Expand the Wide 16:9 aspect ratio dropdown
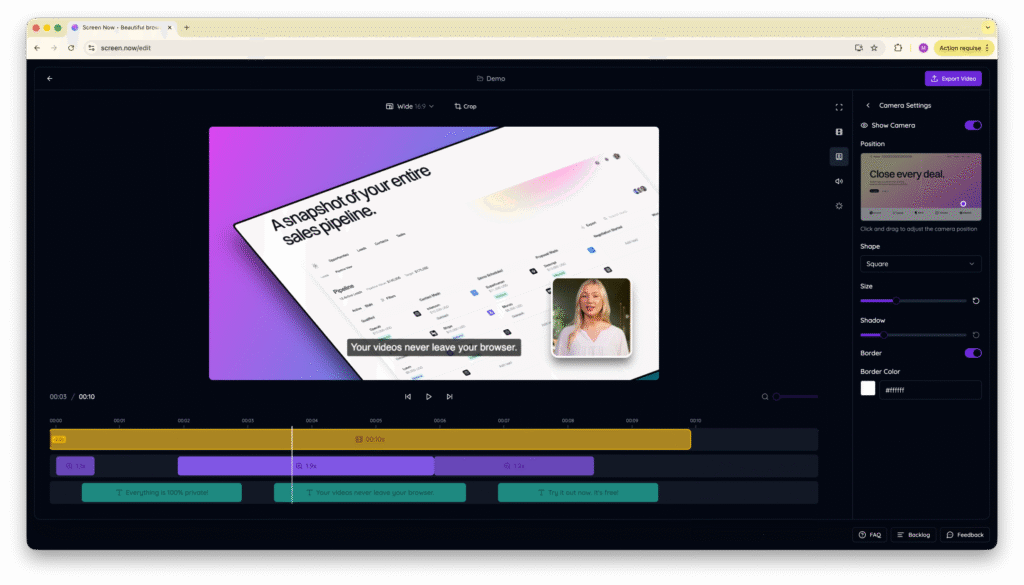This screenshot has height=585, width=1024. pyautogui.click(x=410, y=106)
